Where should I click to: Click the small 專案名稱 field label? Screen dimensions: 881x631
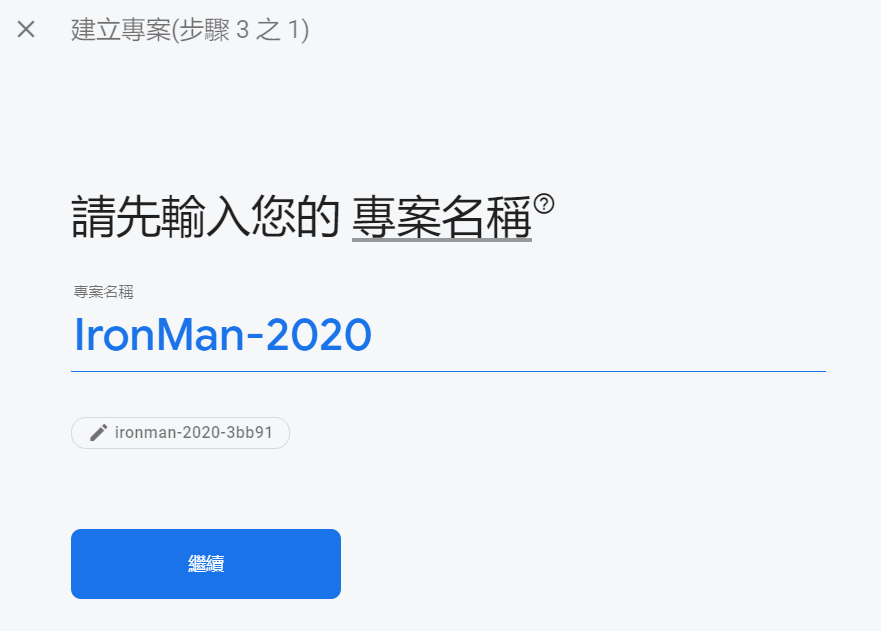tap(103, 292)
